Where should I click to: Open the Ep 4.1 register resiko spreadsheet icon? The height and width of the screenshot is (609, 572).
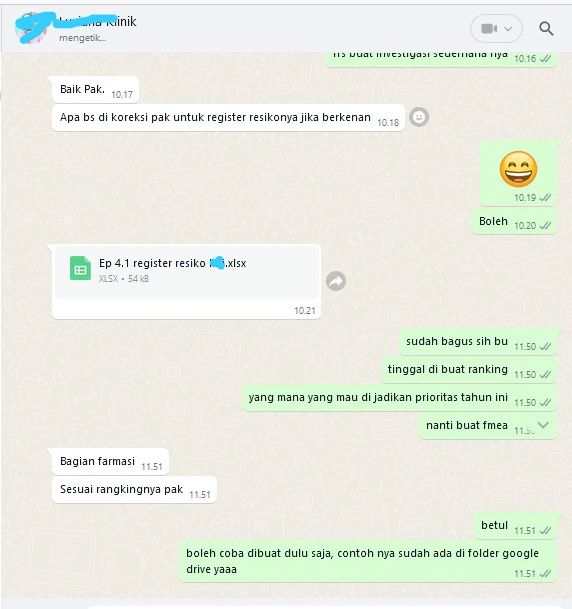pyautogui.click(x=80, y=268)
